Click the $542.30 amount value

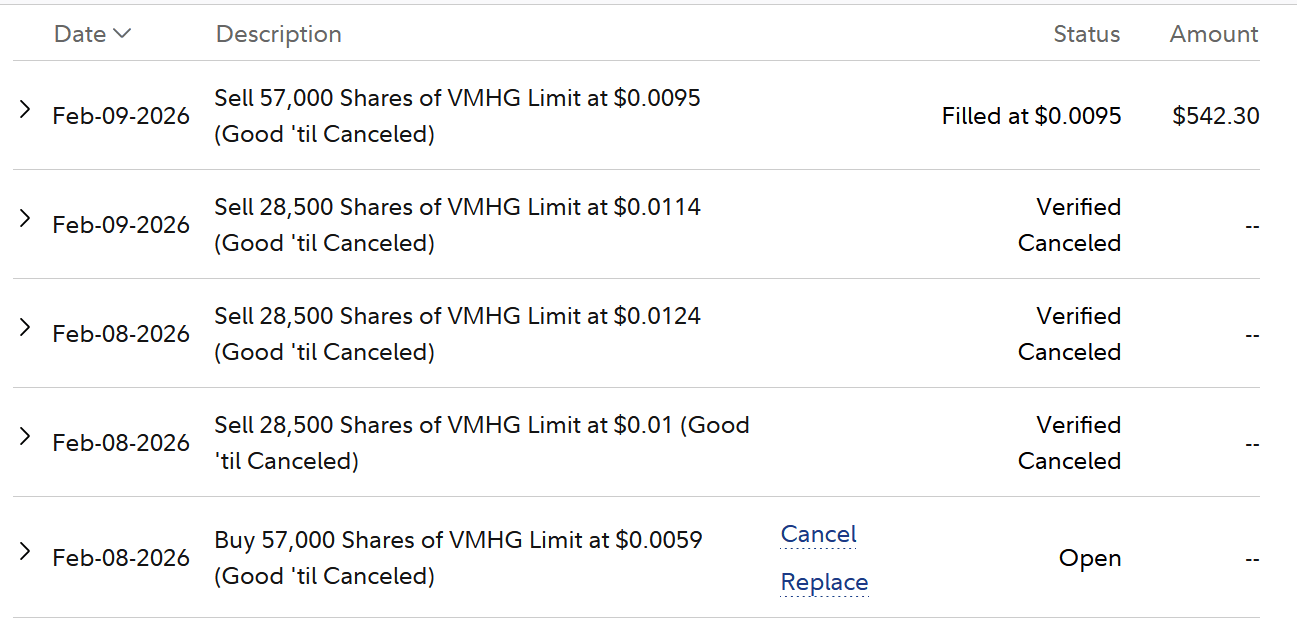(1215, 116)
